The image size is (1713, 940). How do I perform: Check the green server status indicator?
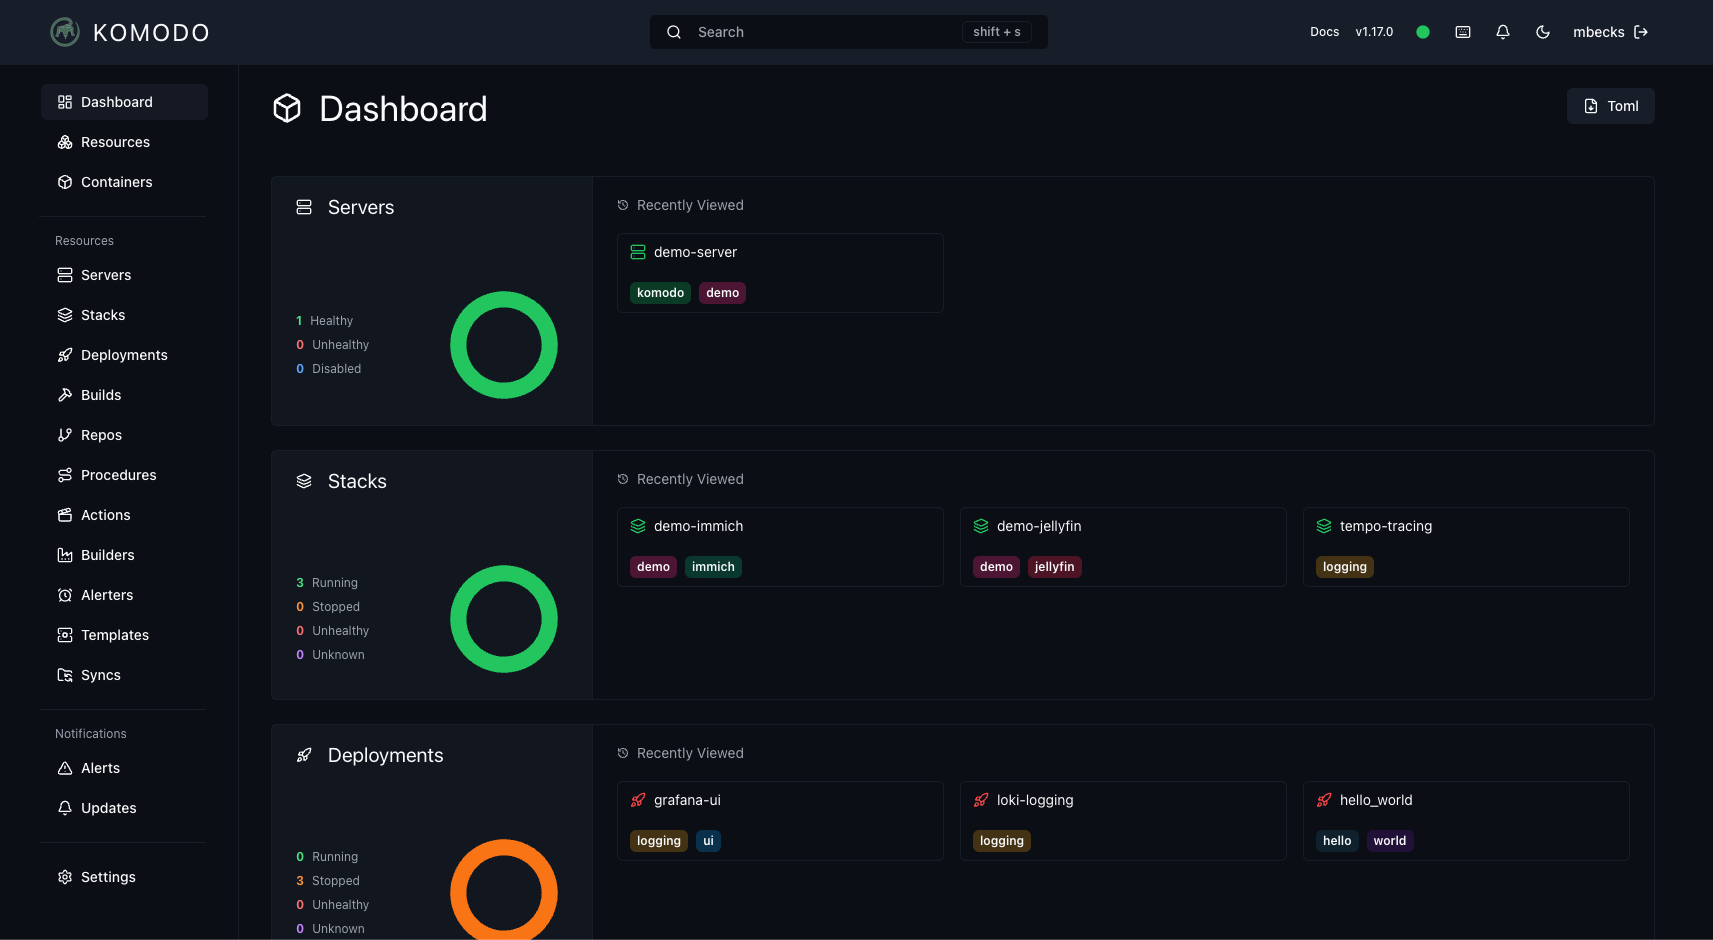[1423, 31]
